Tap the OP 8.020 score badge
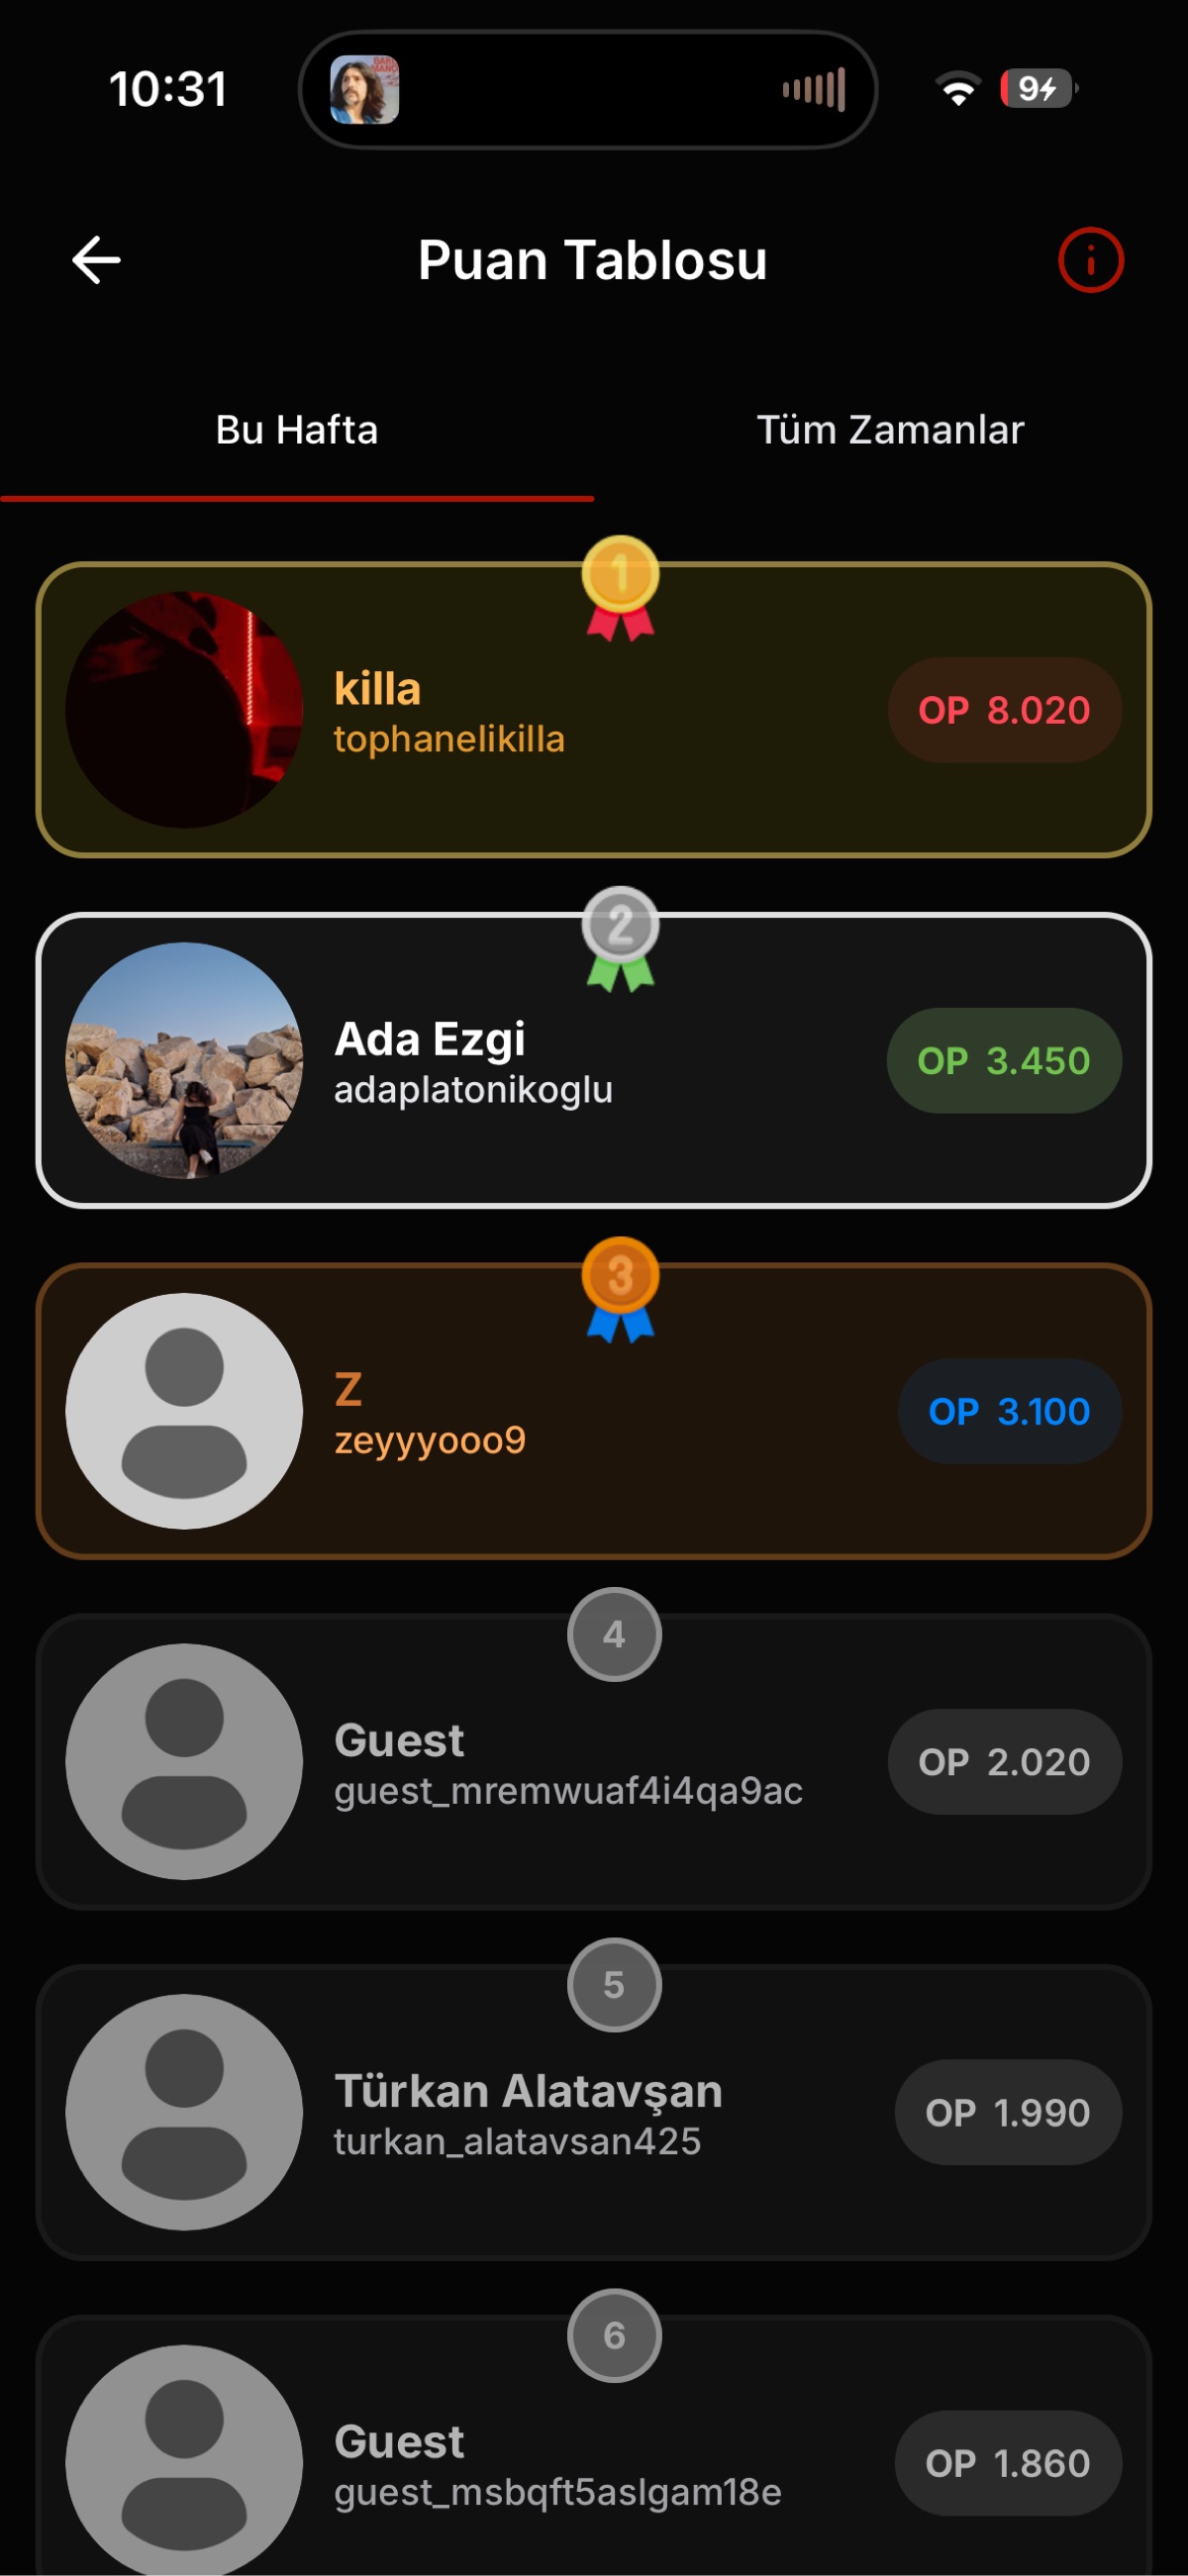 click(1004, 710)
